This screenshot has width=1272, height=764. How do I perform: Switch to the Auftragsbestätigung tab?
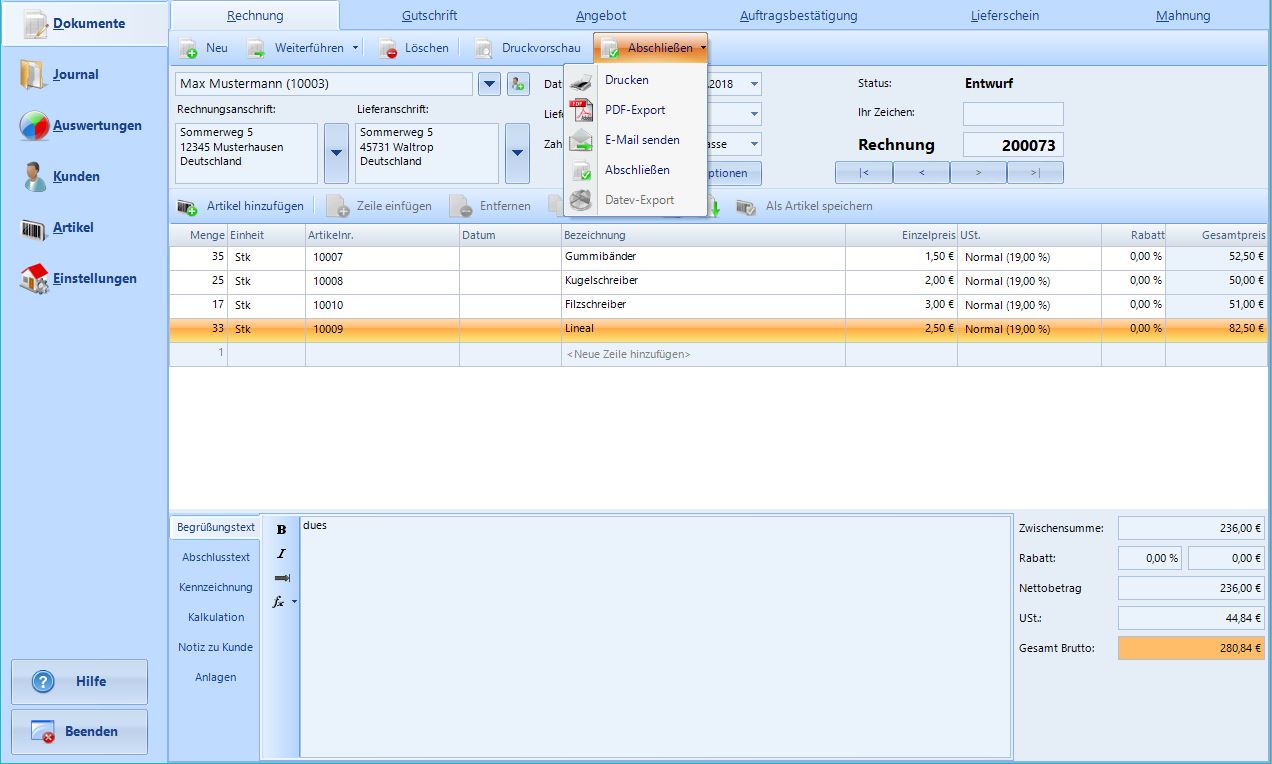coord(799,15)
